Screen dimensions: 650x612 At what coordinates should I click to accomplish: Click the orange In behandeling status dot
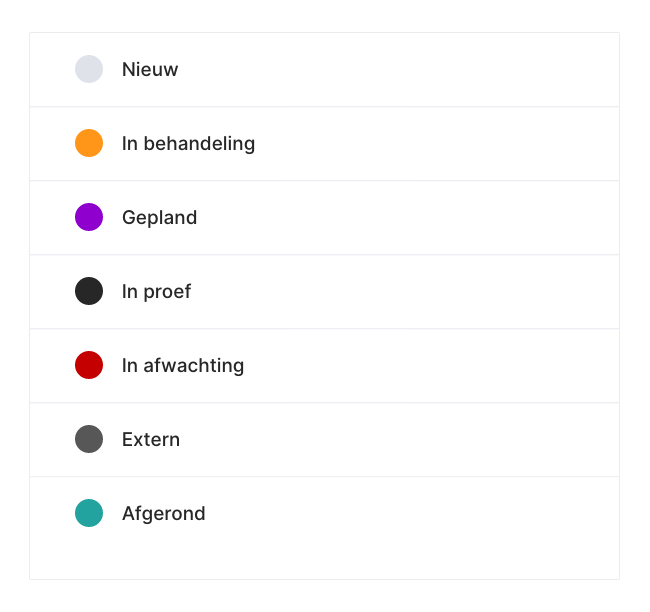coord(89,143)
